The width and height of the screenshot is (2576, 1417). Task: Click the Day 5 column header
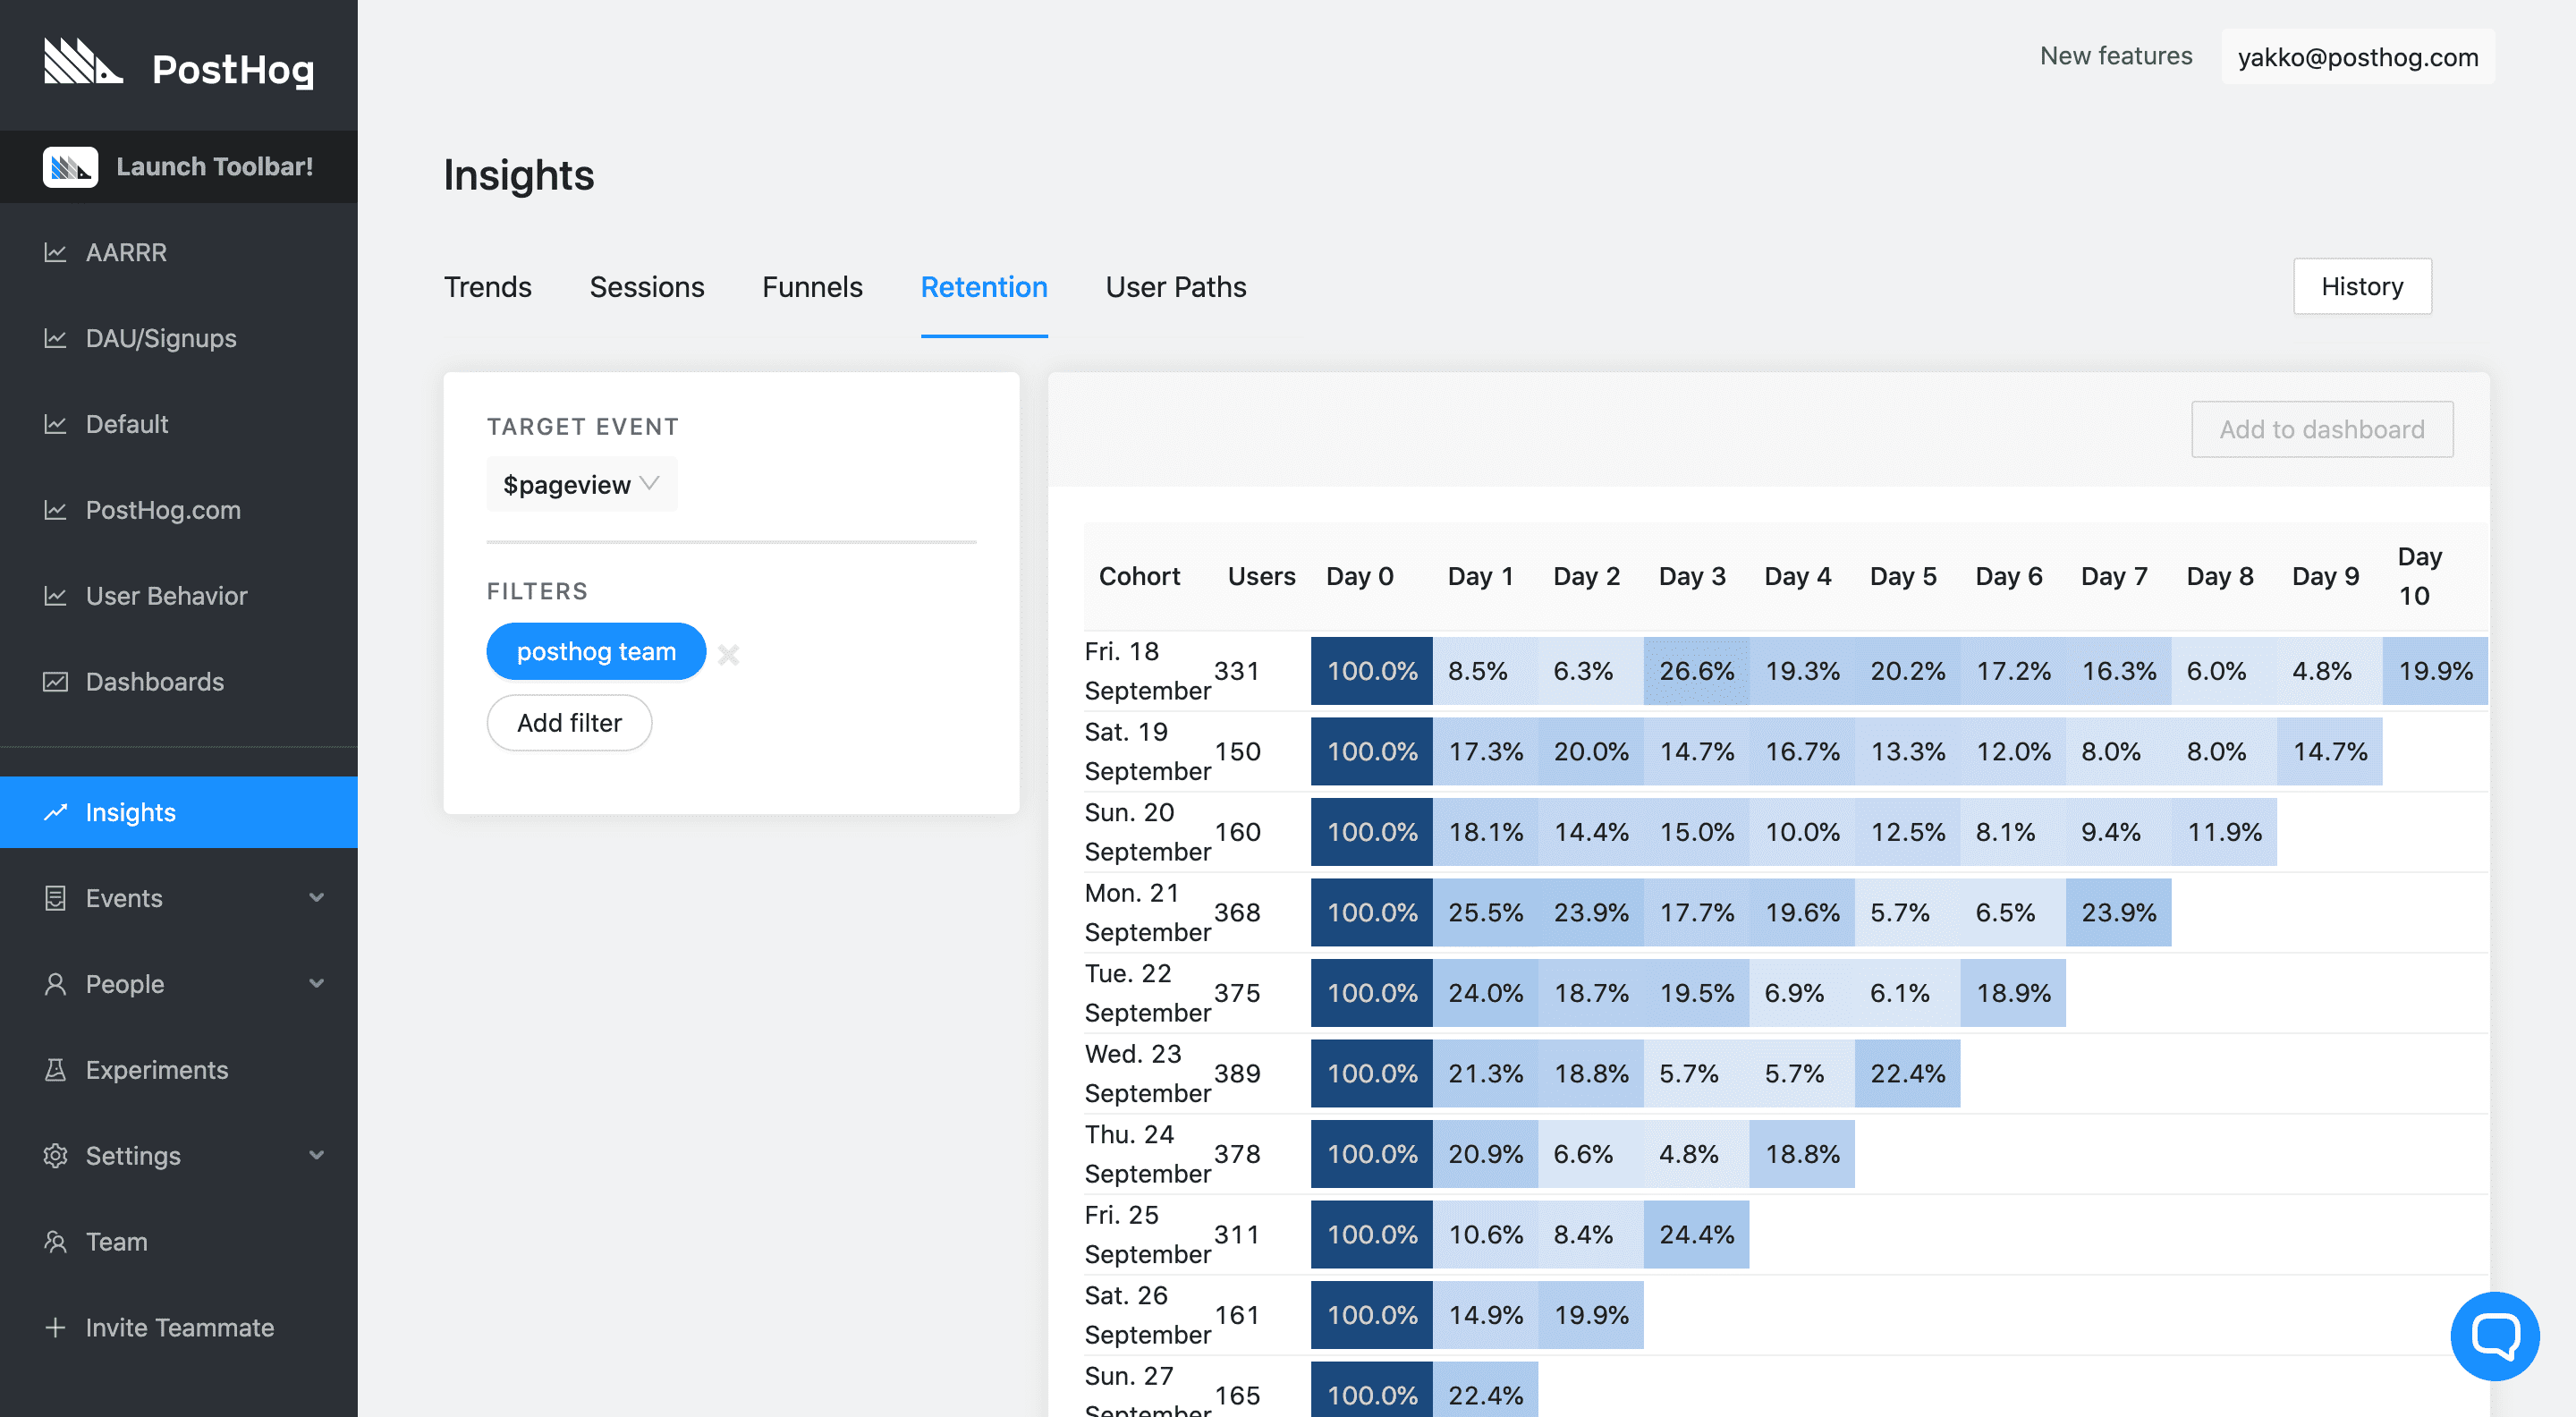(x=1903, y=576)
